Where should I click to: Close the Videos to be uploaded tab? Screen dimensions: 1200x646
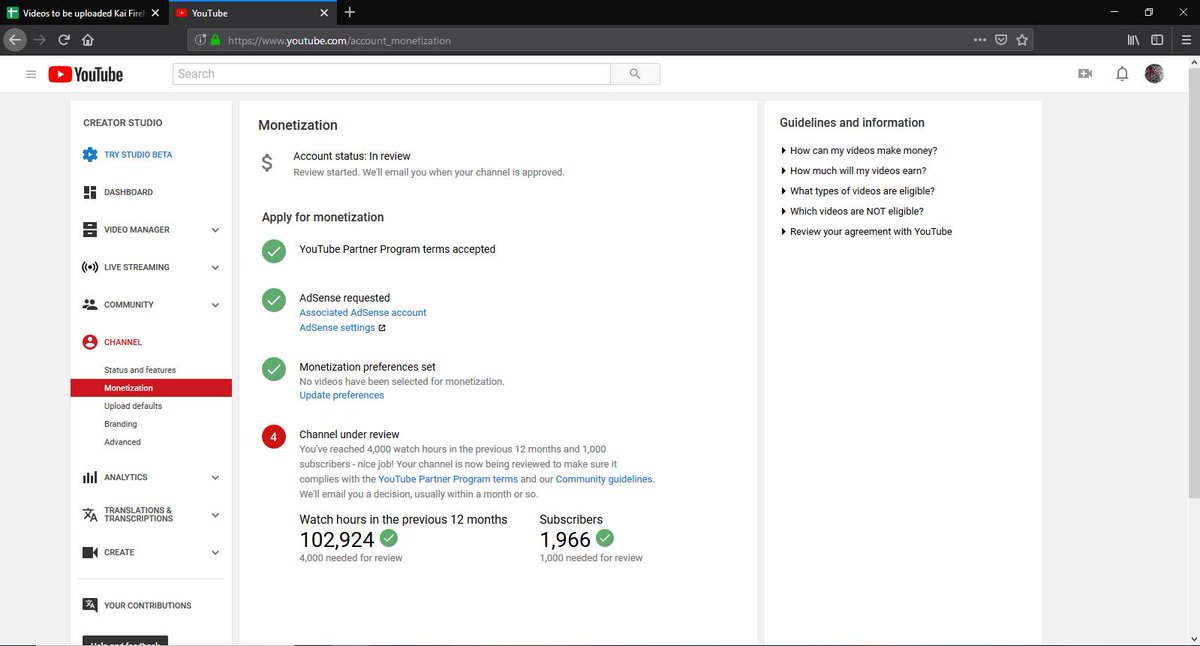point(155,13)
